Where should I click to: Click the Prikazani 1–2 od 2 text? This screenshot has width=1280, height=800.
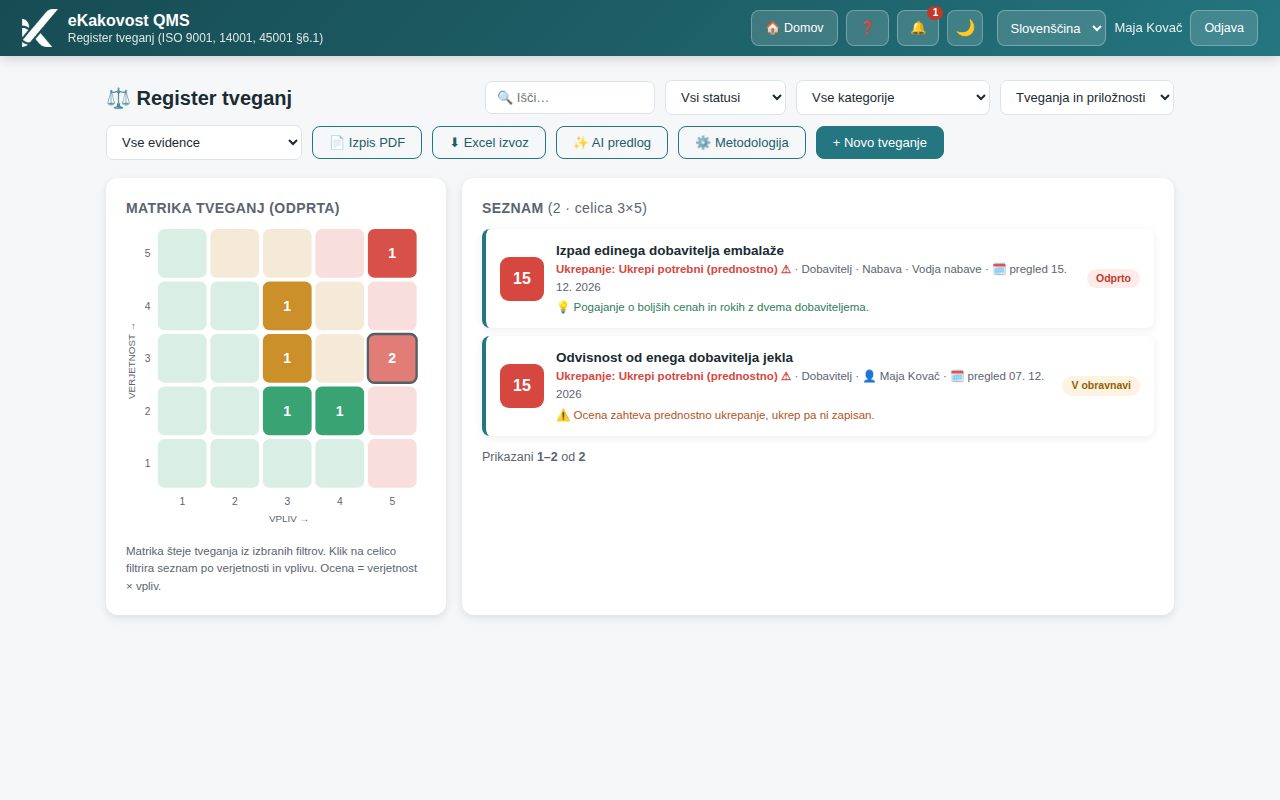534,457
